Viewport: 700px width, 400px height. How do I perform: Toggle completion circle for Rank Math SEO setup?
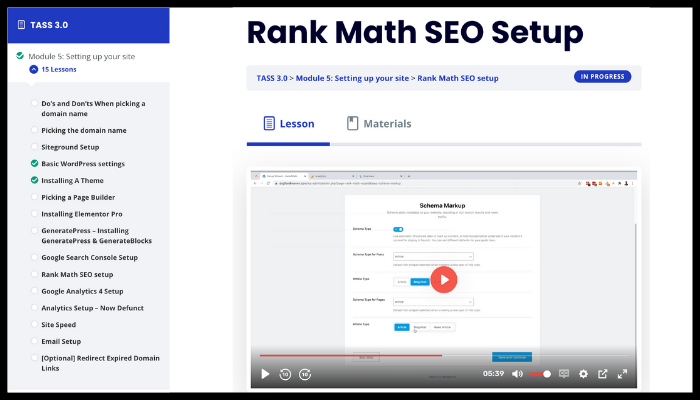point(34,274)
